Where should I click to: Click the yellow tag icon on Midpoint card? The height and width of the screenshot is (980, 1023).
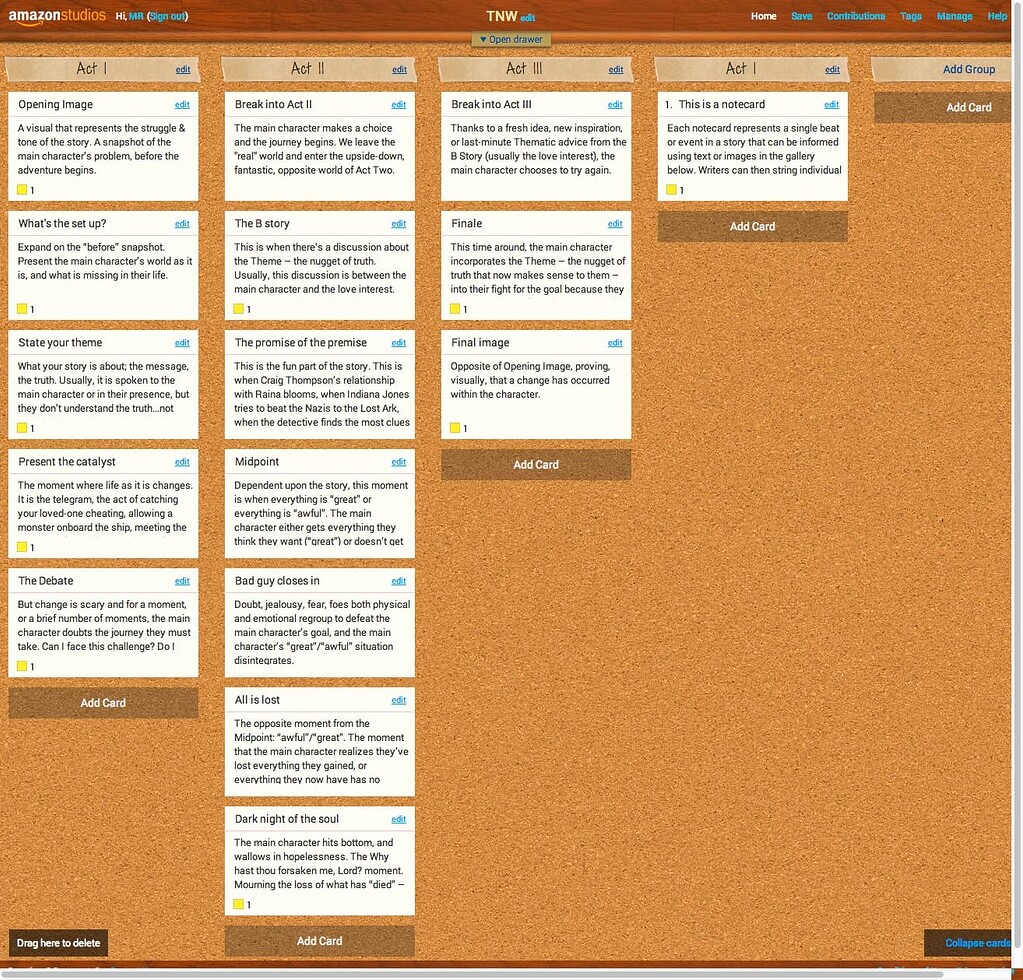[238, 547]
